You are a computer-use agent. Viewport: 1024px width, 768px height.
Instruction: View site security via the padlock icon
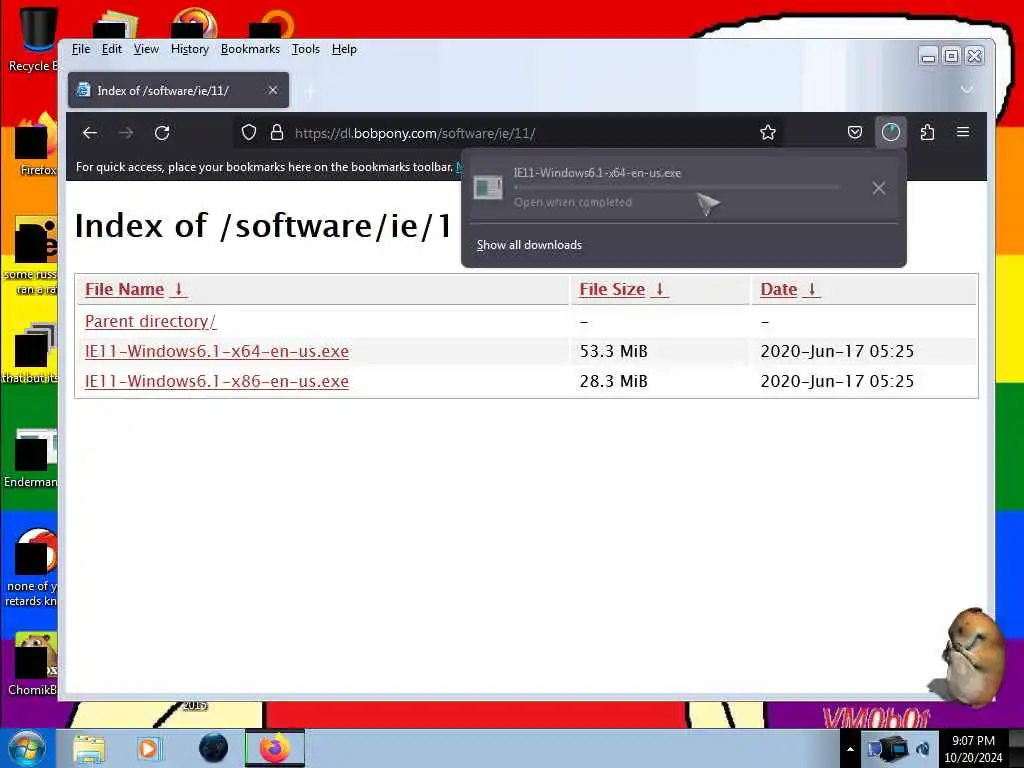[x=277, y=133]
